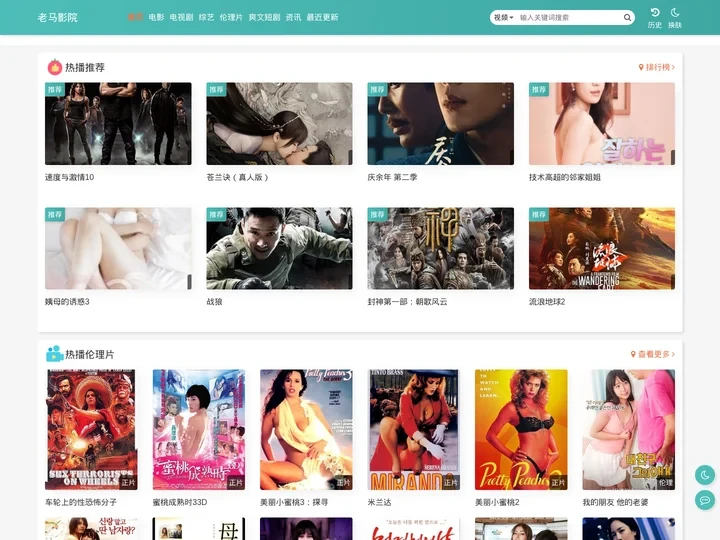Click the 苍兰诀（真人版） title text
This screenshot has height=540, width=720.
click(237, 177)
